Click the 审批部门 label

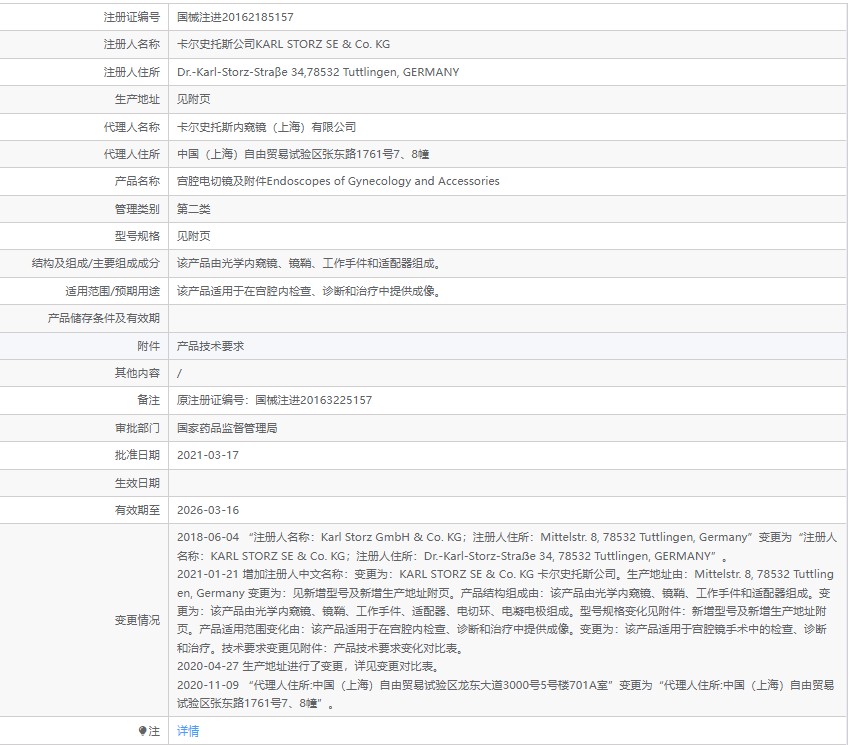click(x=137, y=428)
